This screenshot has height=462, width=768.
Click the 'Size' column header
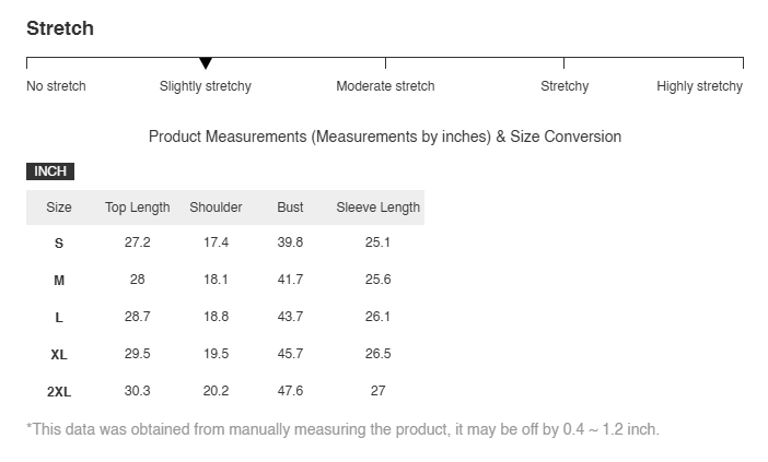pyautogui.click(x=59, y=208)
